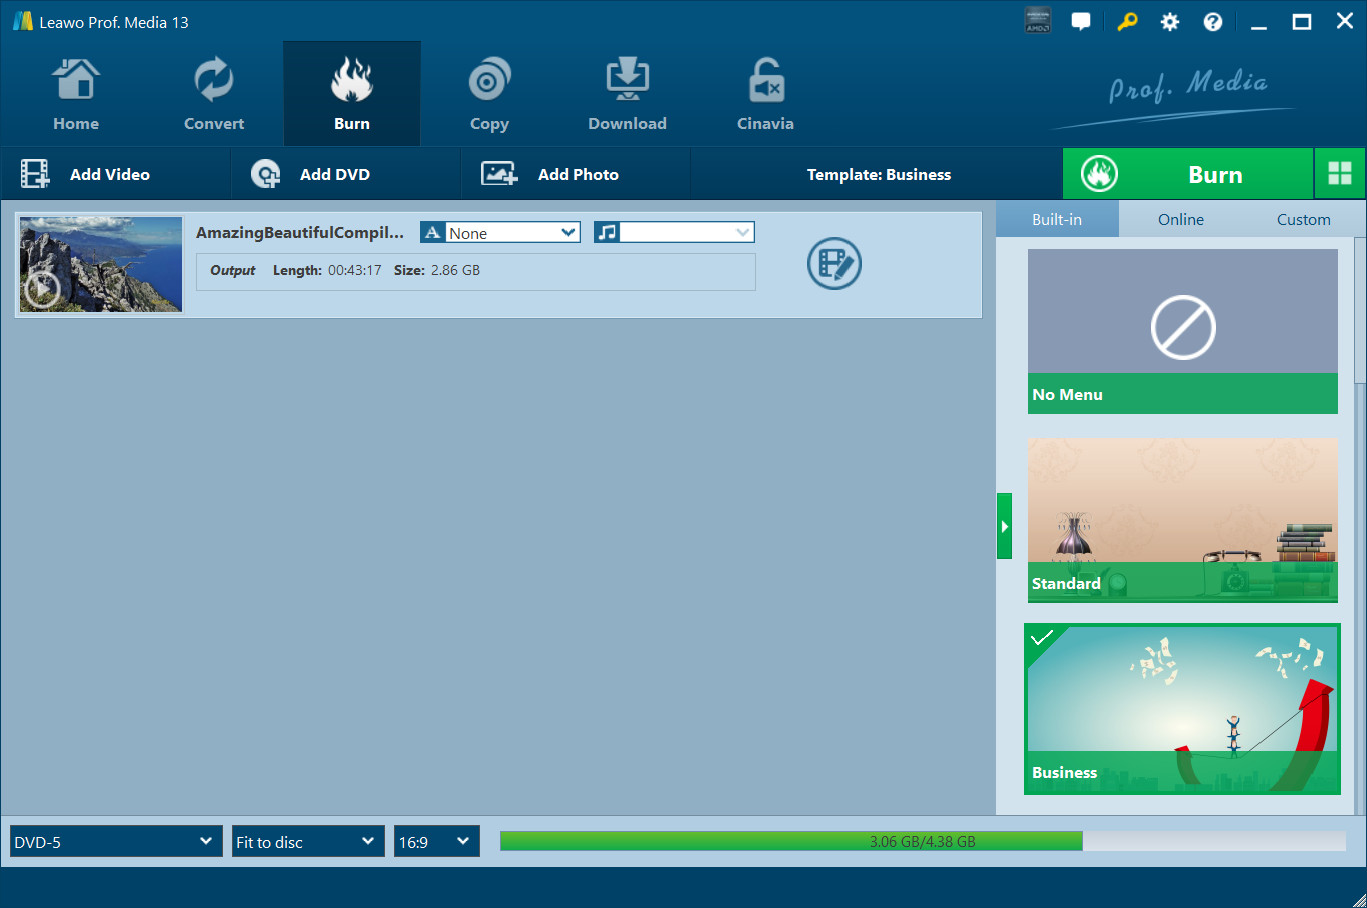The image size is (1367, 908).
Task: Play the video thumbnail preview
Action: tap(42, 290)
